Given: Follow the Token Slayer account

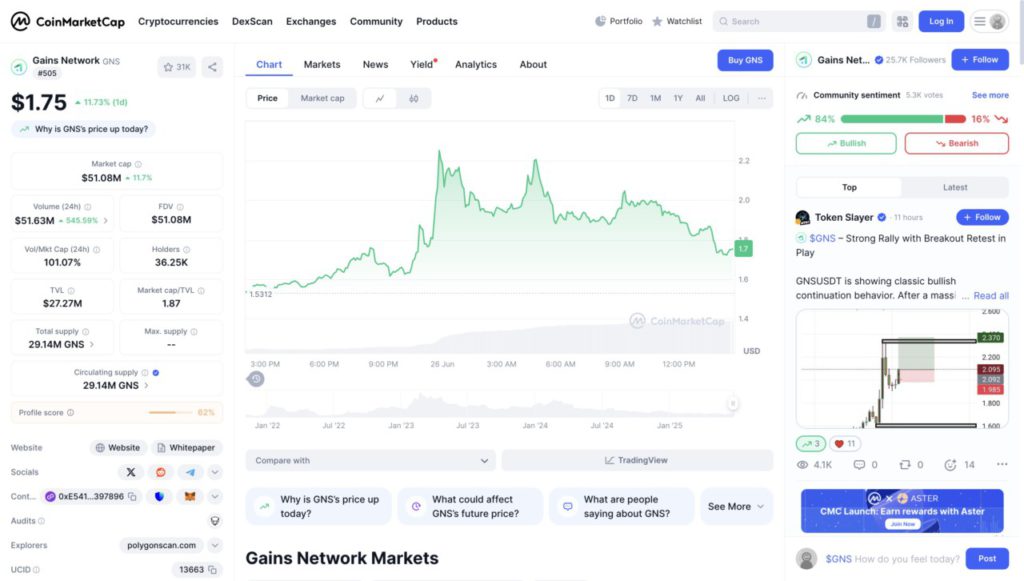Looking at the screenshot, I should click(x=981, y=217).
